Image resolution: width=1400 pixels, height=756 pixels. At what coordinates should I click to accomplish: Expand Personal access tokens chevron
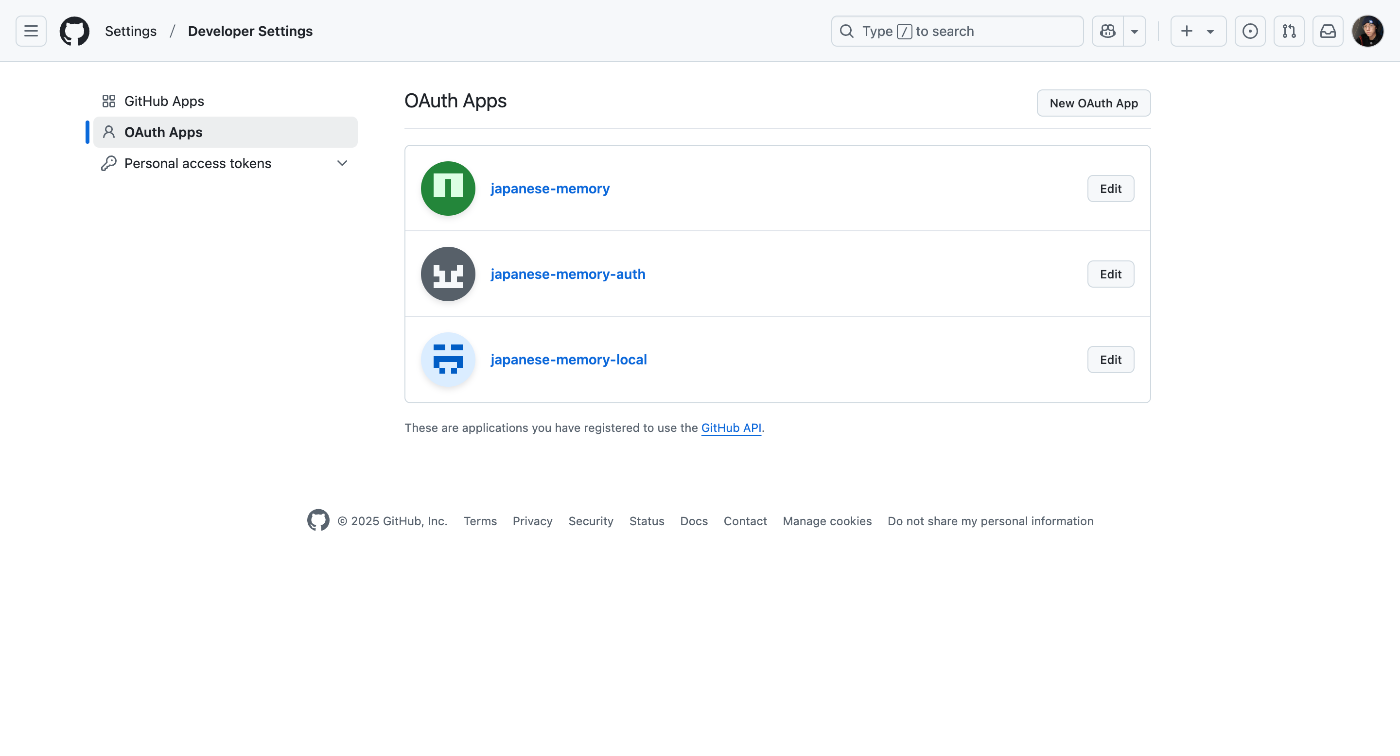(342, 163)
